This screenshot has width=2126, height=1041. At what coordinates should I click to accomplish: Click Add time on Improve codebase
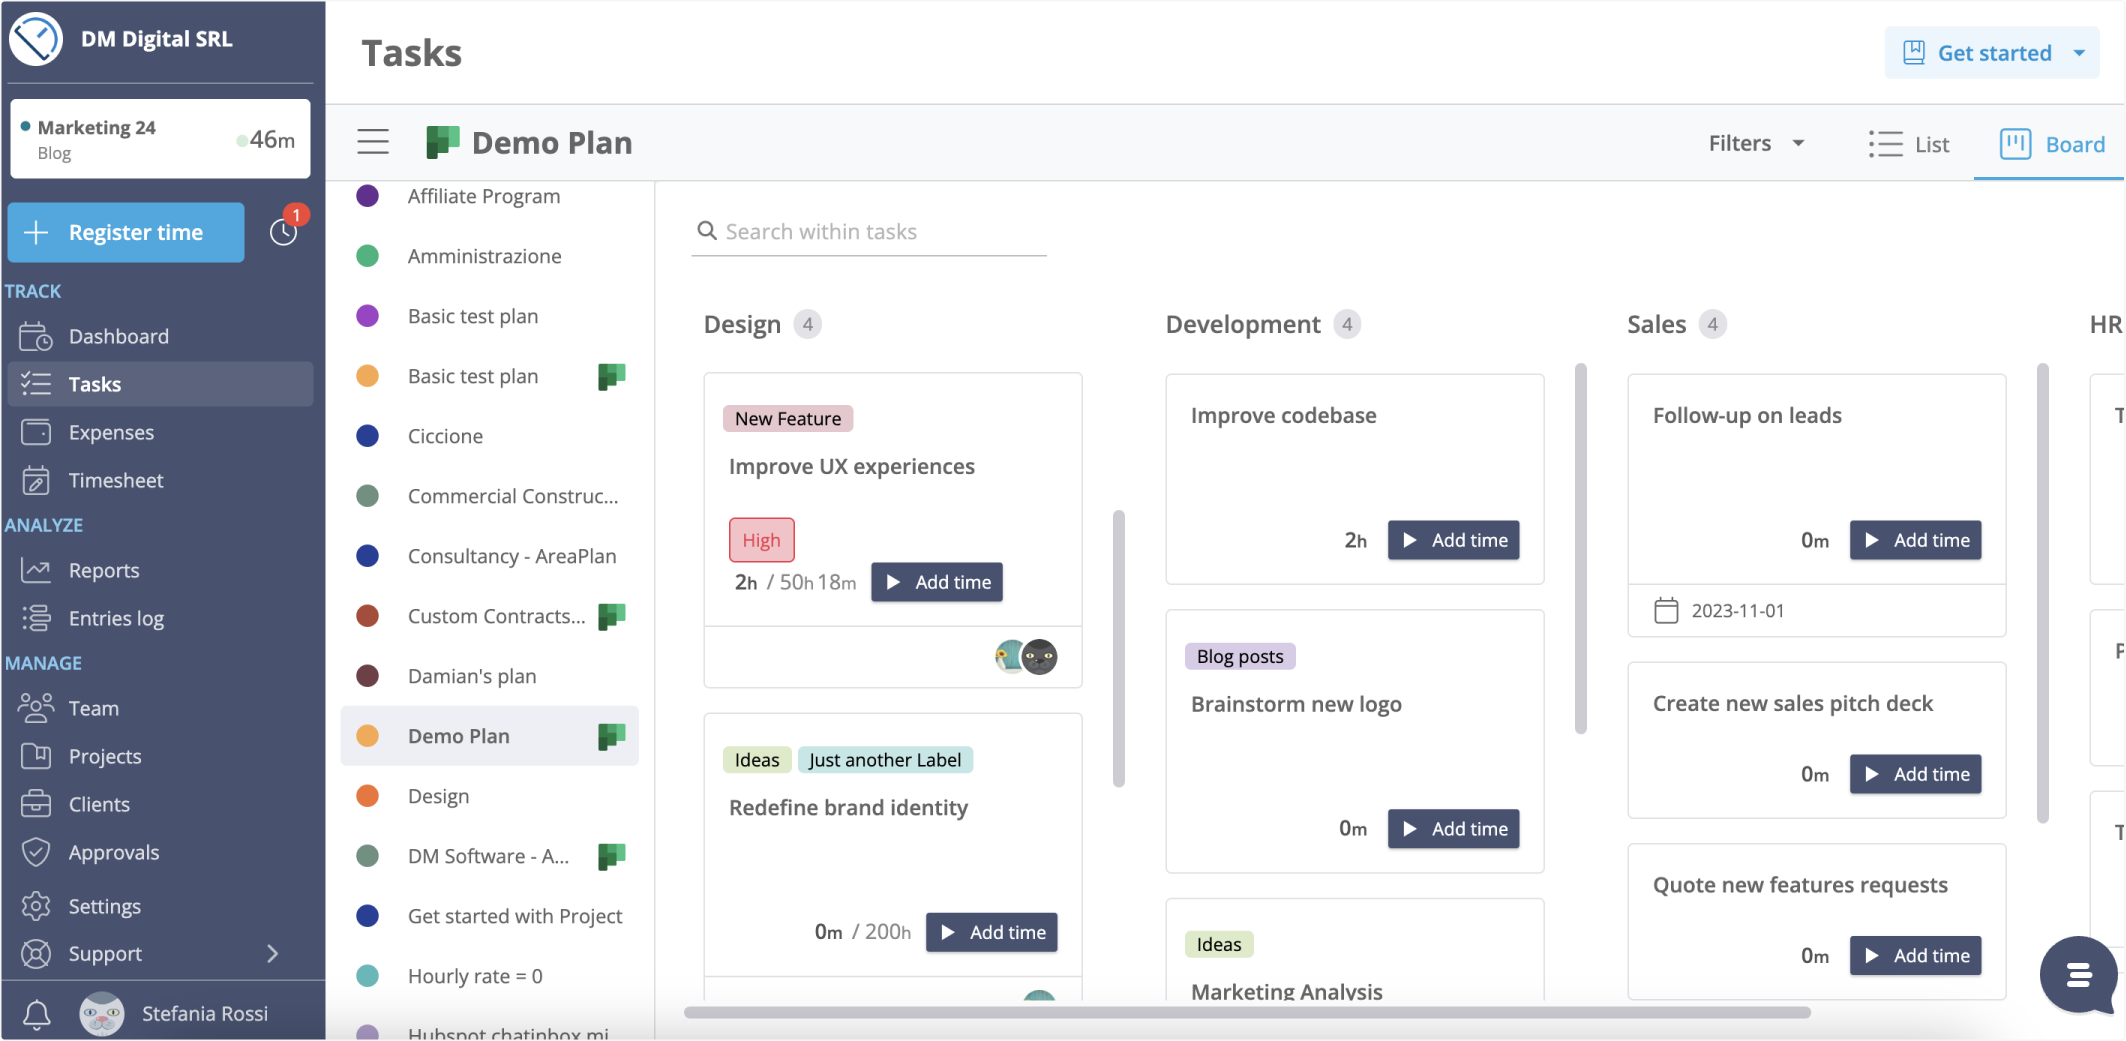pos(1453,540)
